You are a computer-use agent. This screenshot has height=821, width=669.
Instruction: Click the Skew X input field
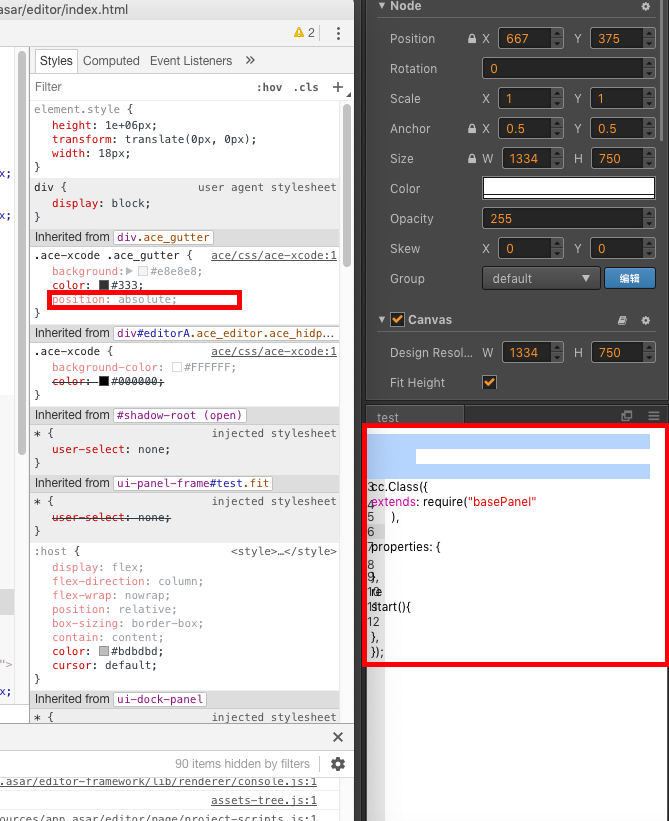point(525,248)
